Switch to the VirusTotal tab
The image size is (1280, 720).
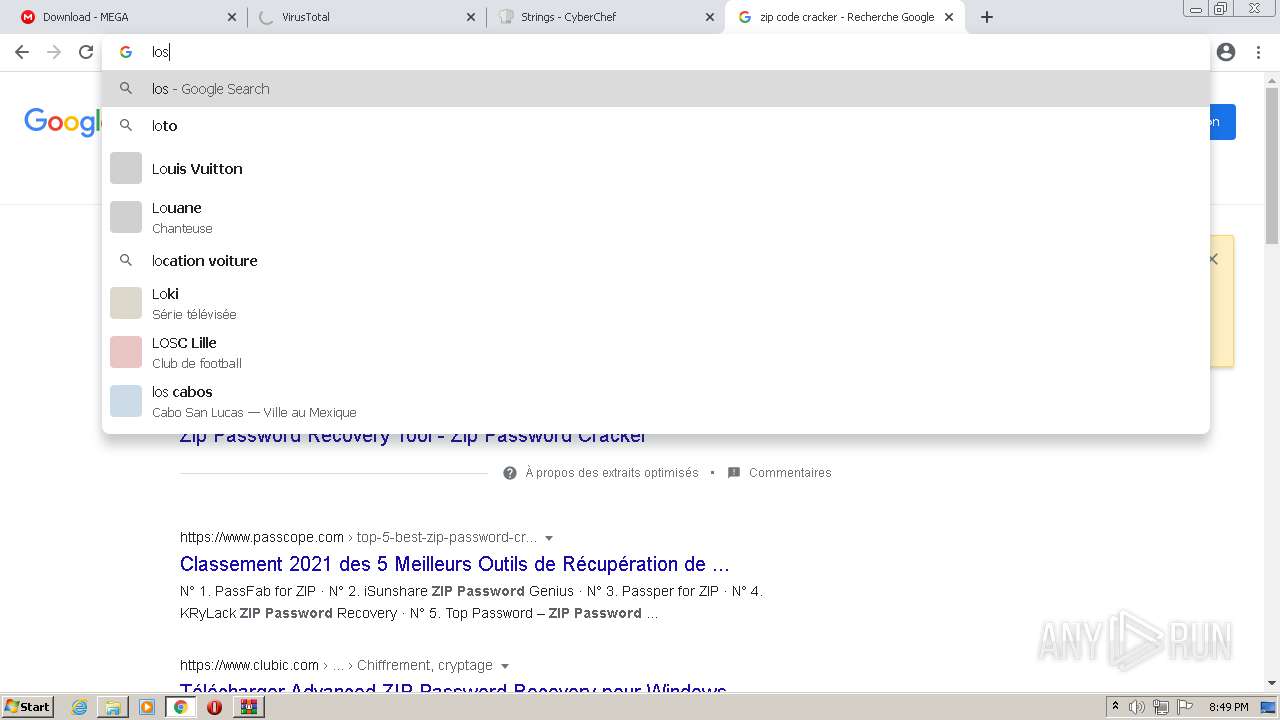pyautogui.click(x=367, y=17)
